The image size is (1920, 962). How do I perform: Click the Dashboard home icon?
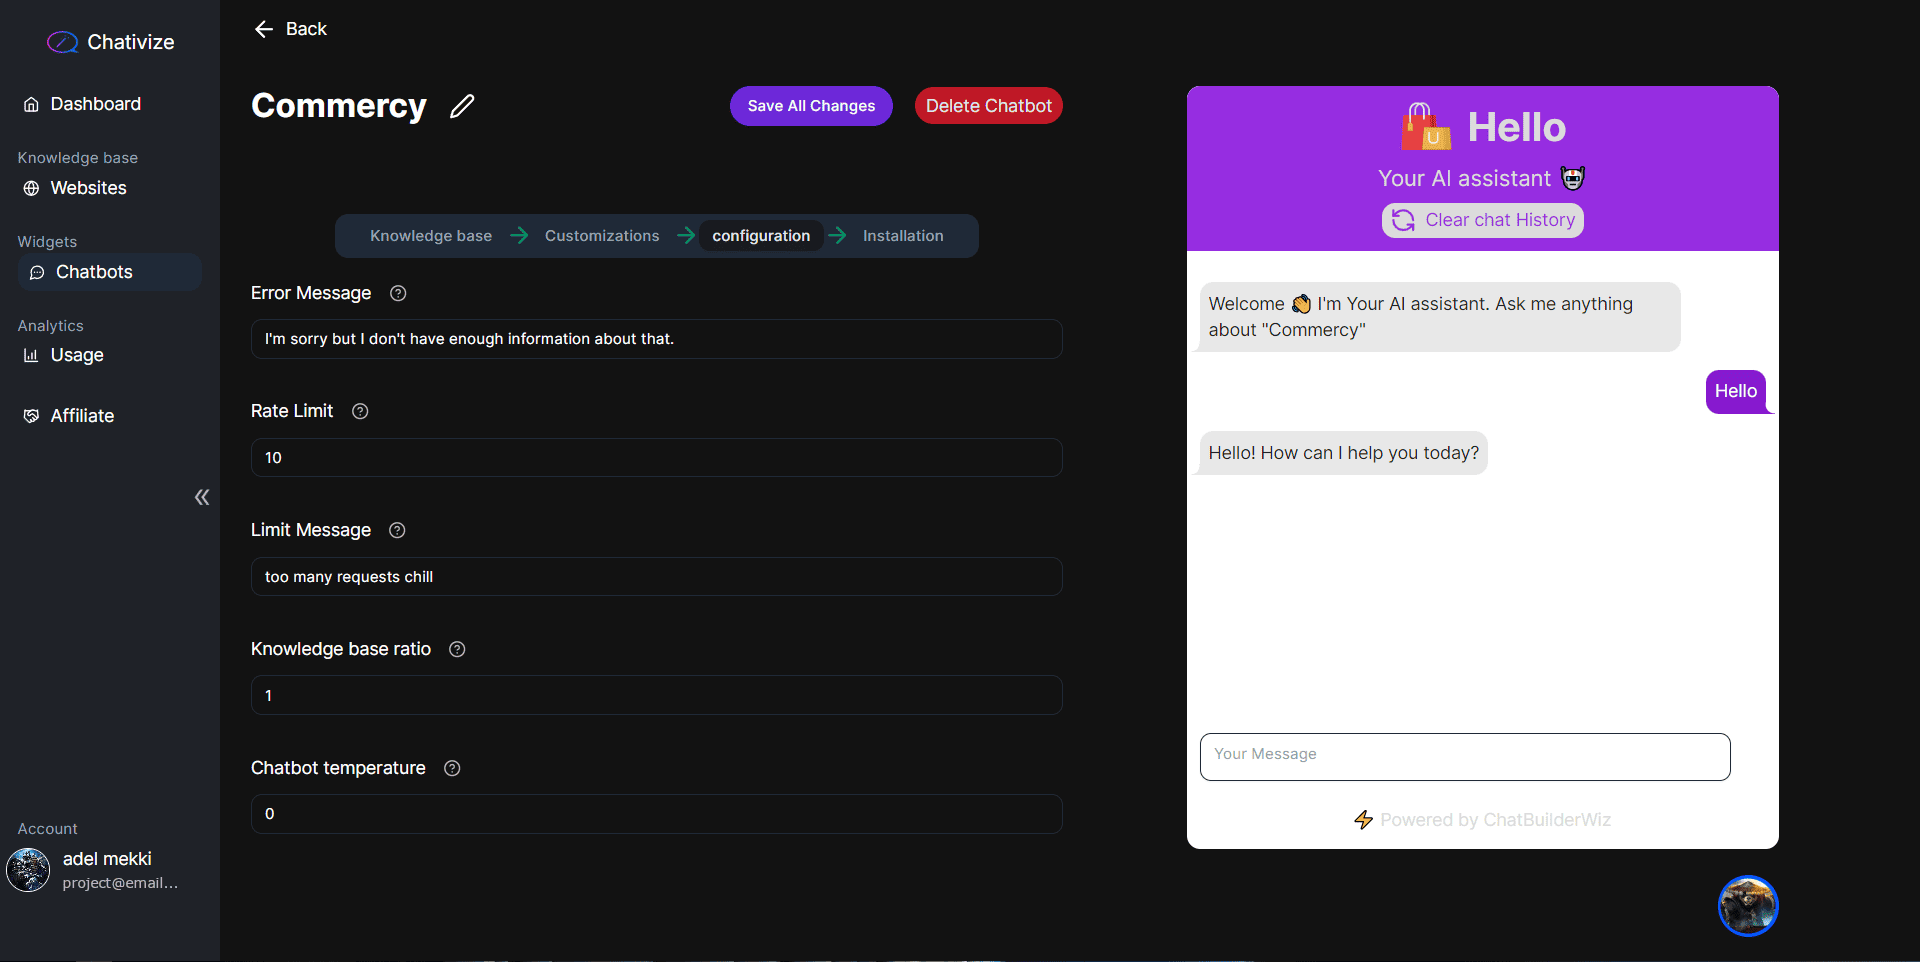click(31, 104)
